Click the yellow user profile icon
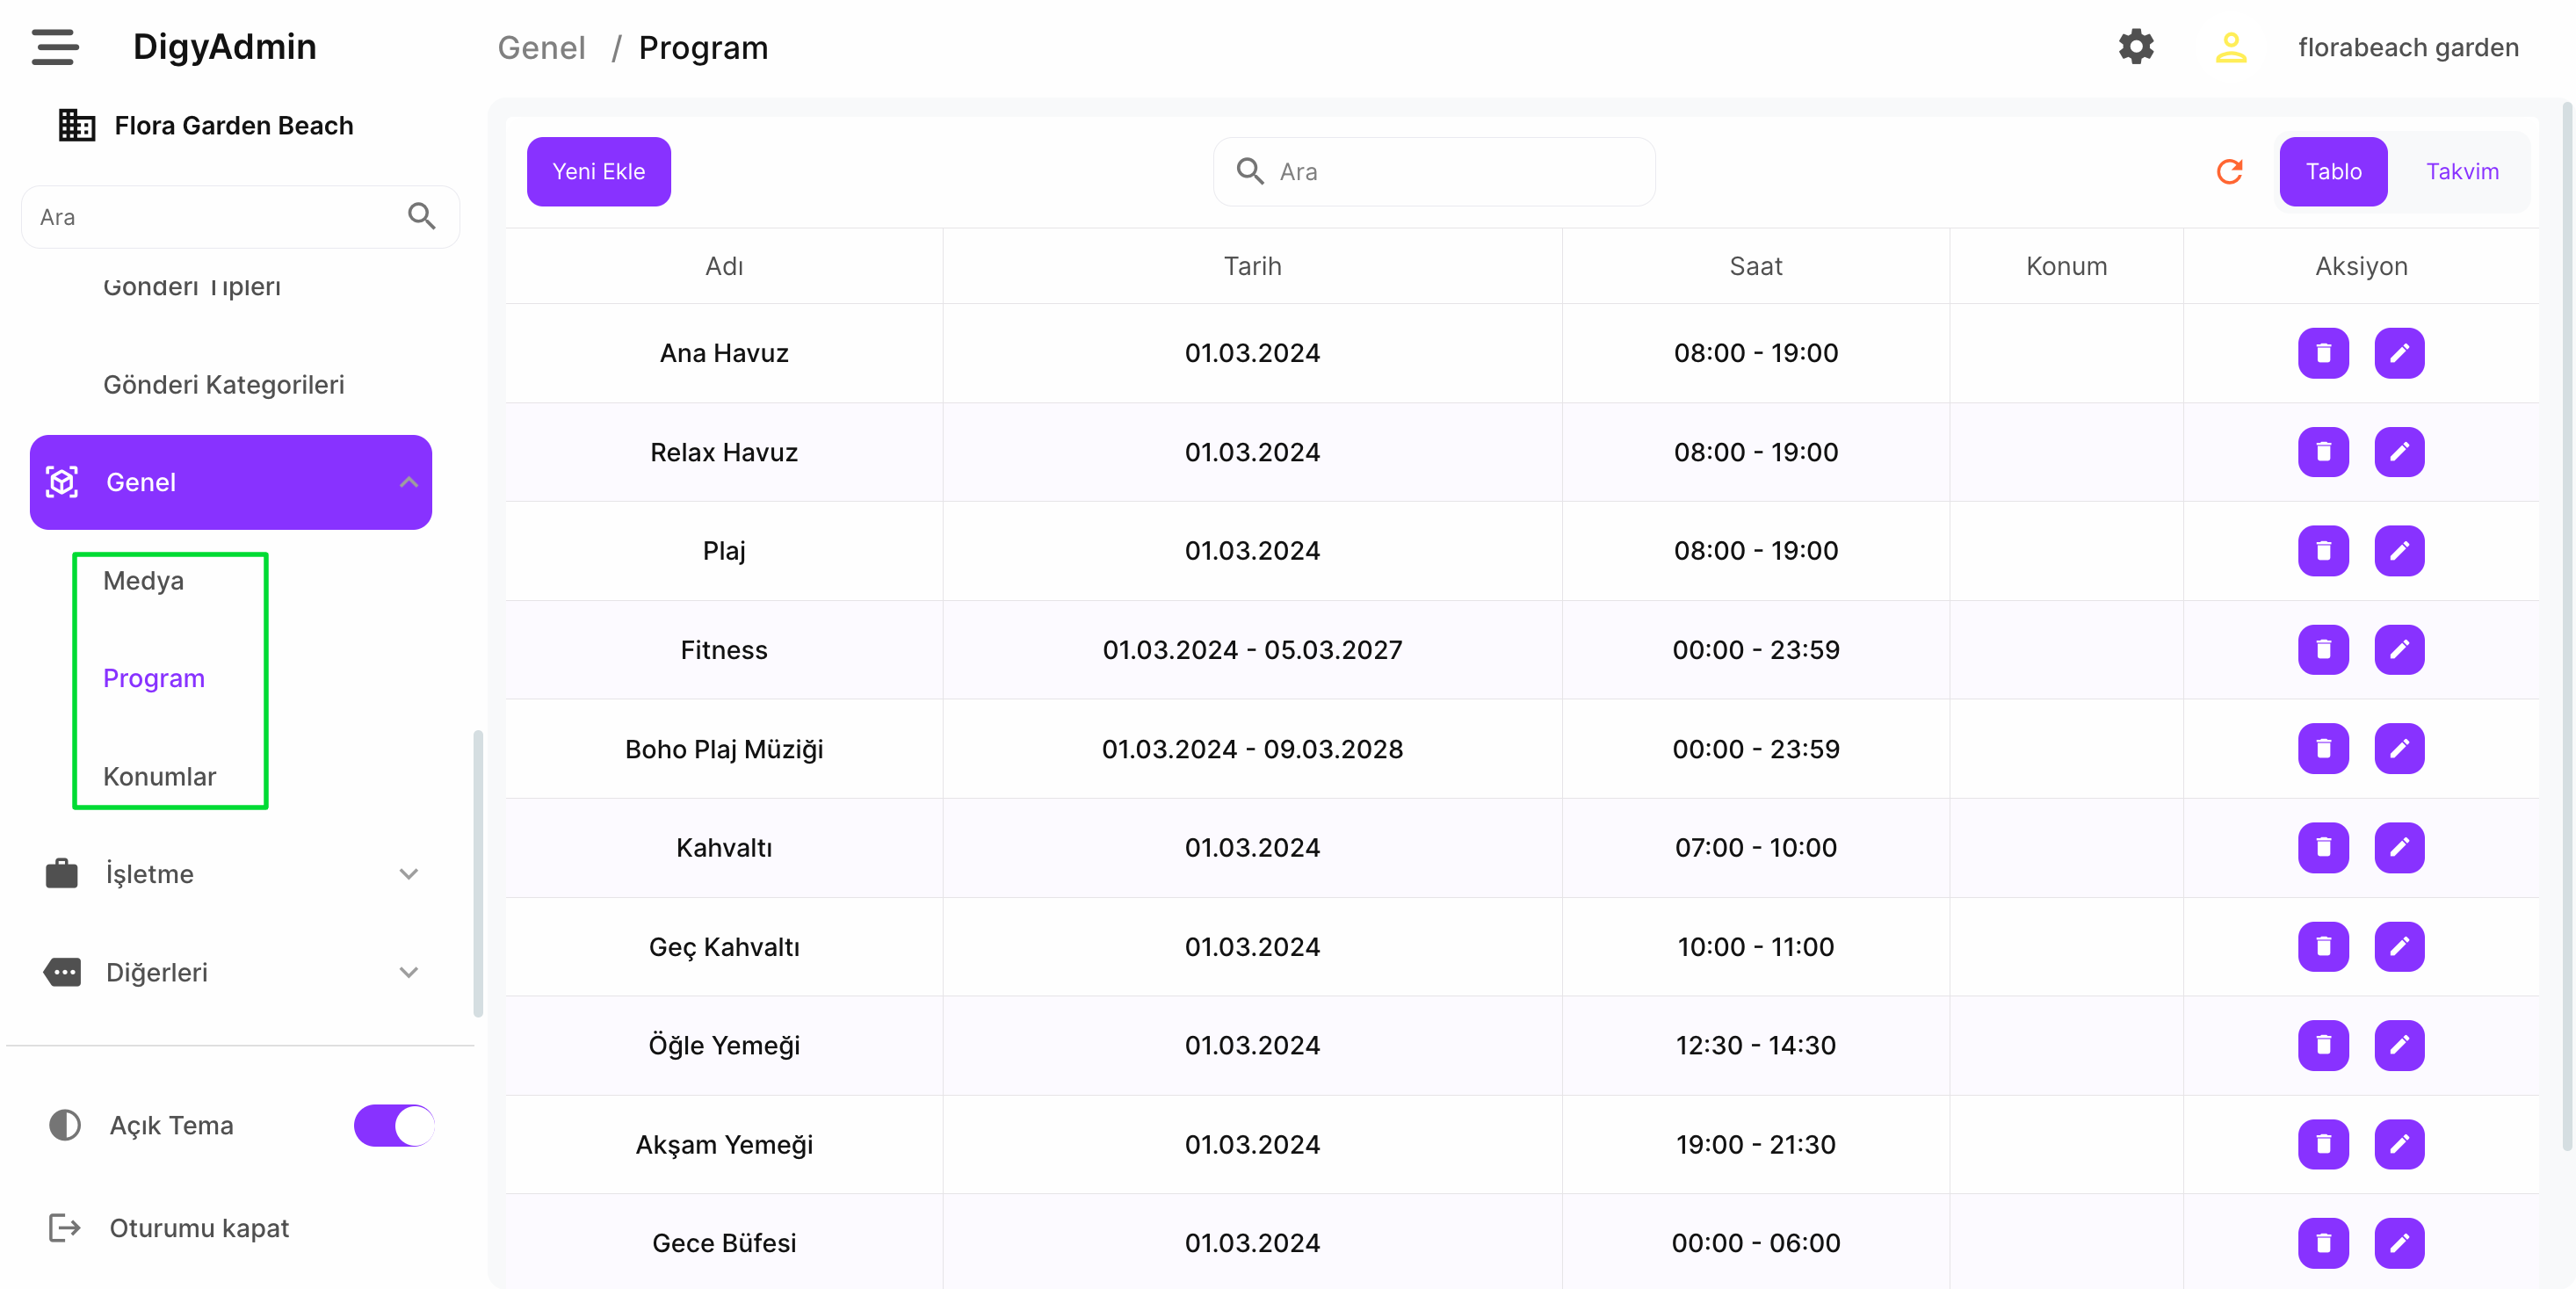 click(2230, 47)
